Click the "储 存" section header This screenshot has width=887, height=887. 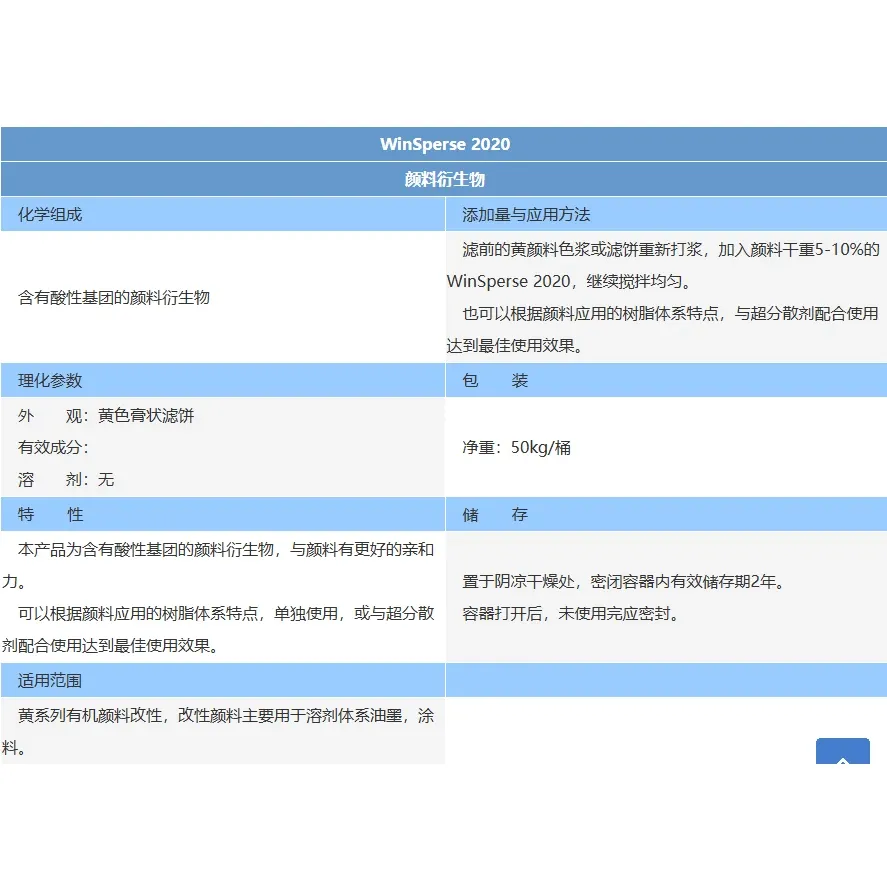[x=666, y=514]
